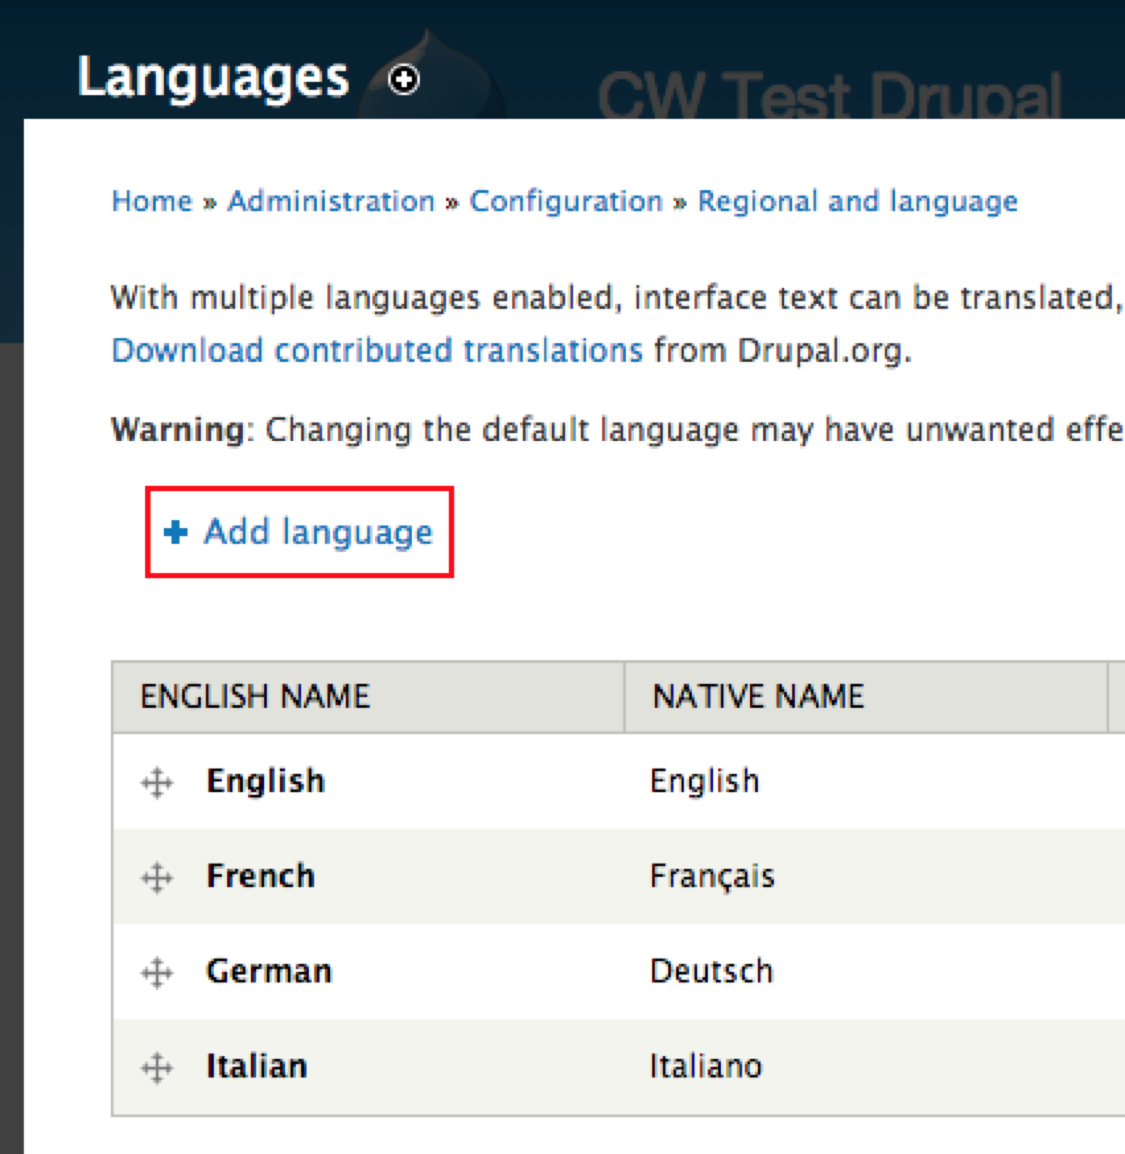Viewport: 1125px width, 1154px height.
Task: Click the blue plus icon before Add language
Action: (x=176, y=532)
